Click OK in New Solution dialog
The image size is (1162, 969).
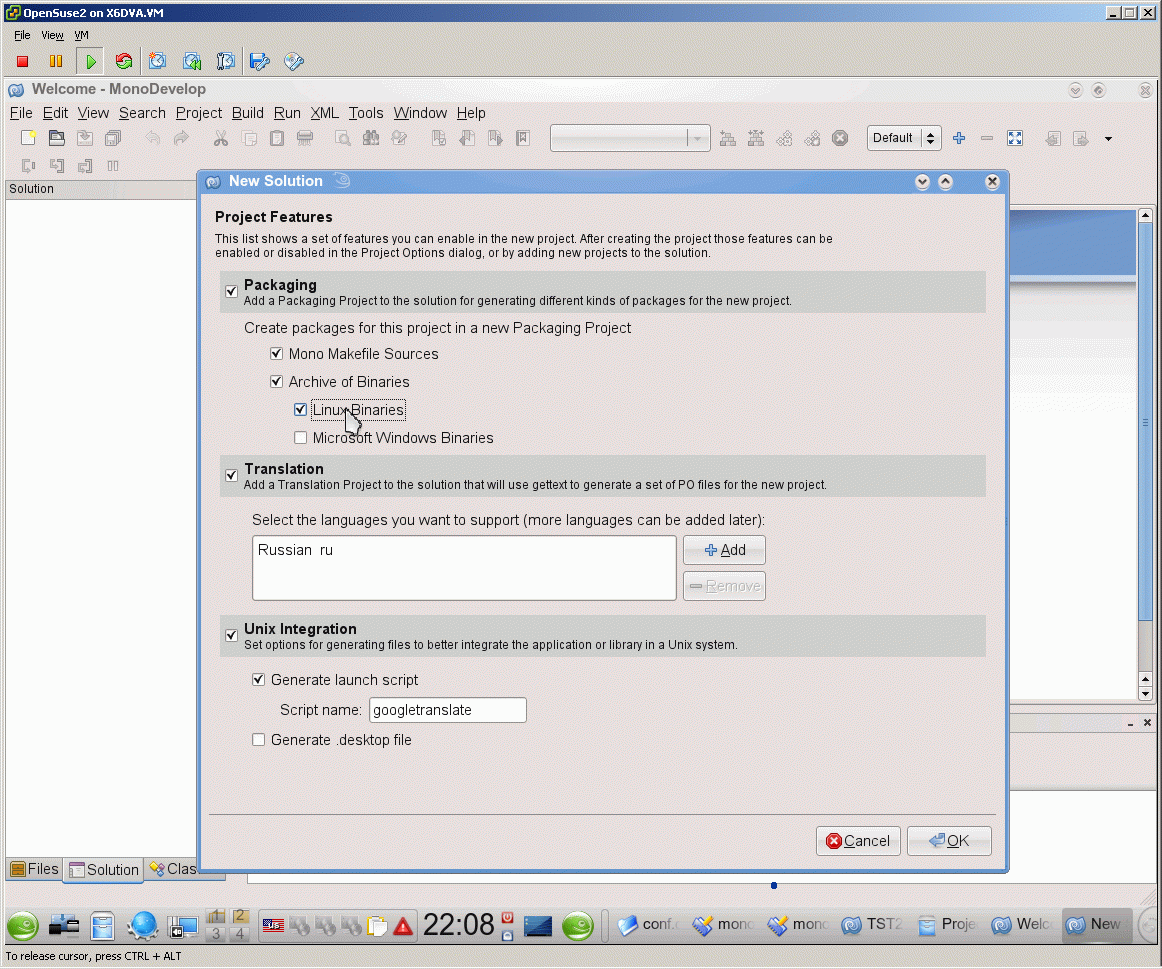(949, 841)
